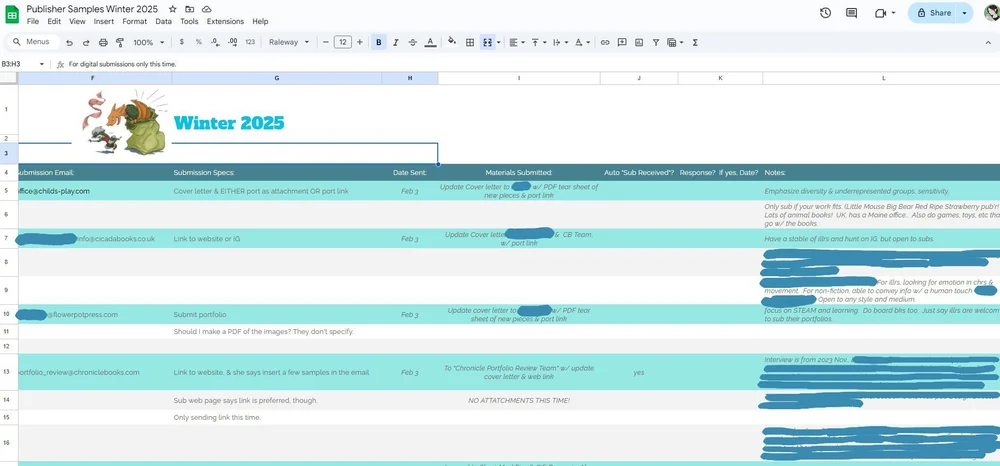Format cells as currency

click(182, 42)
